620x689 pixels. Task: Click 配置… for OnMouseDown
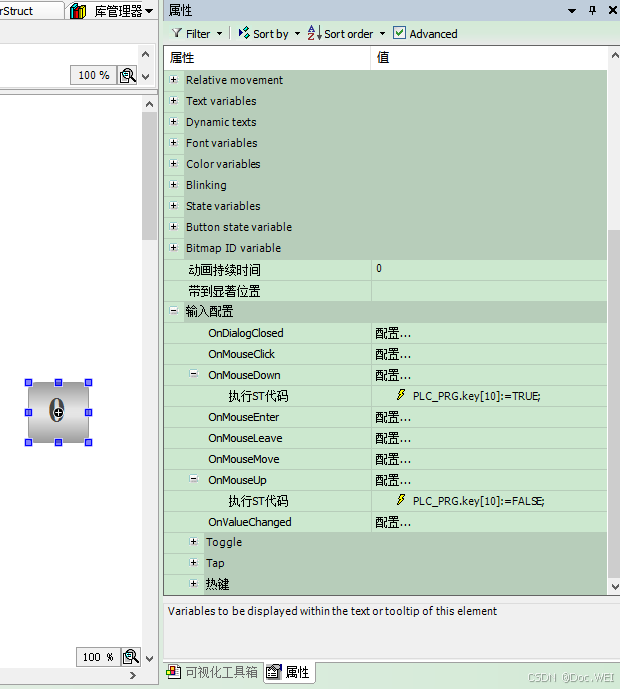click(x=393, y=375)
